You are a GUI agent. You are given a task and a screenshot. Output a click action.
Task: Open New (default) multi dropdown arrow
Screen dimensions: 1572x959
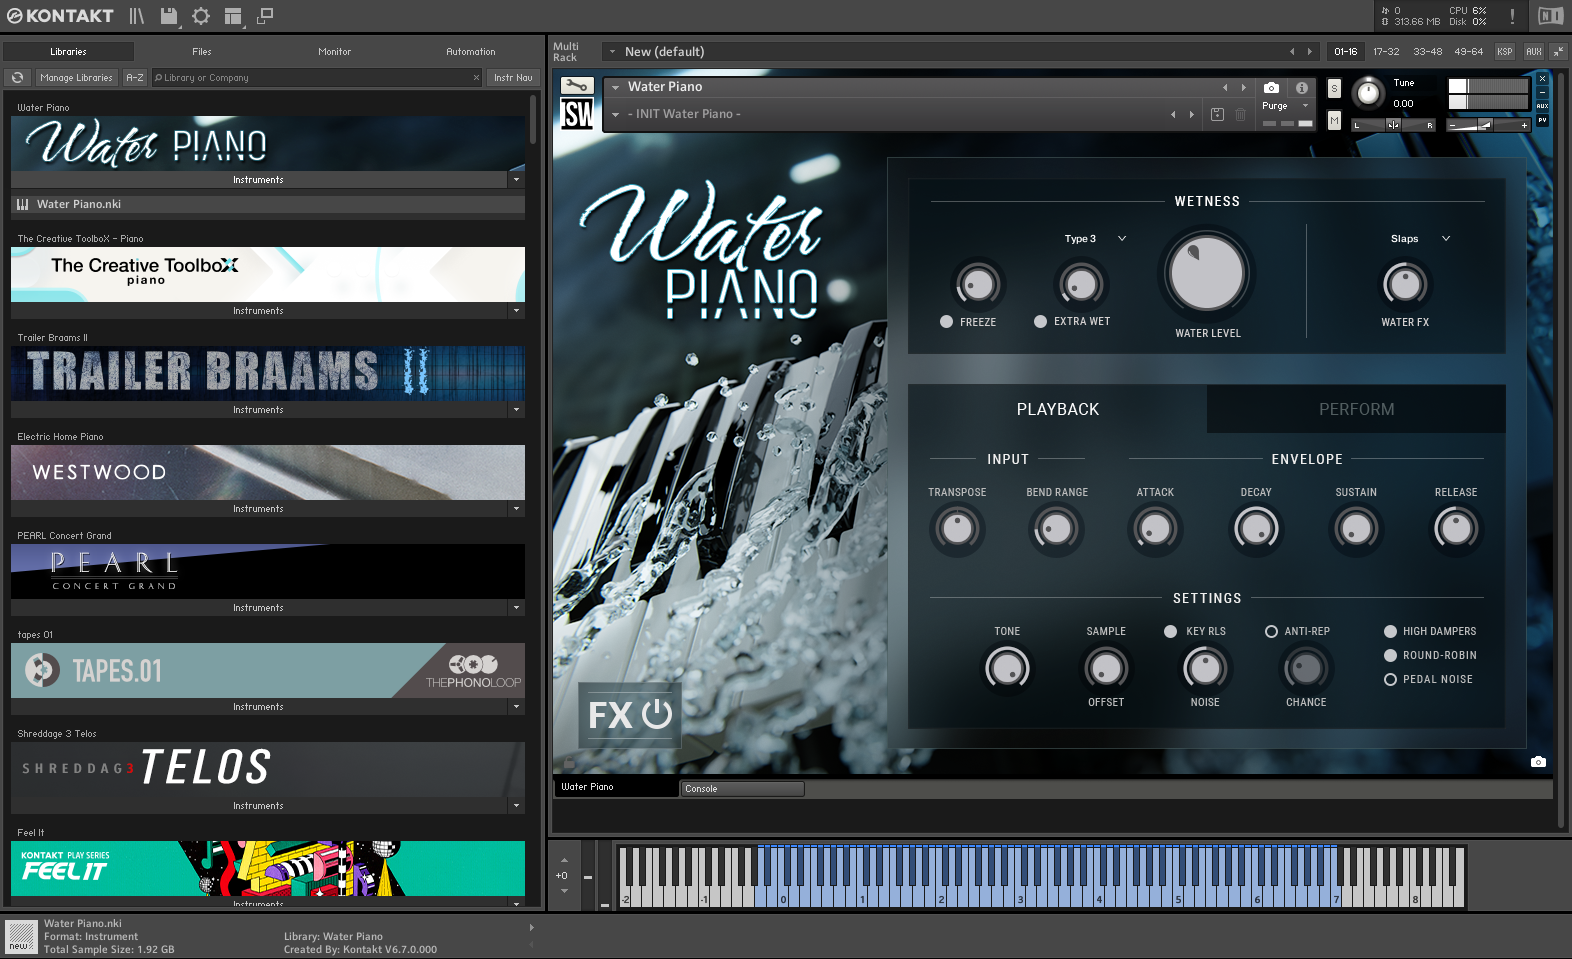coord(611,51)
